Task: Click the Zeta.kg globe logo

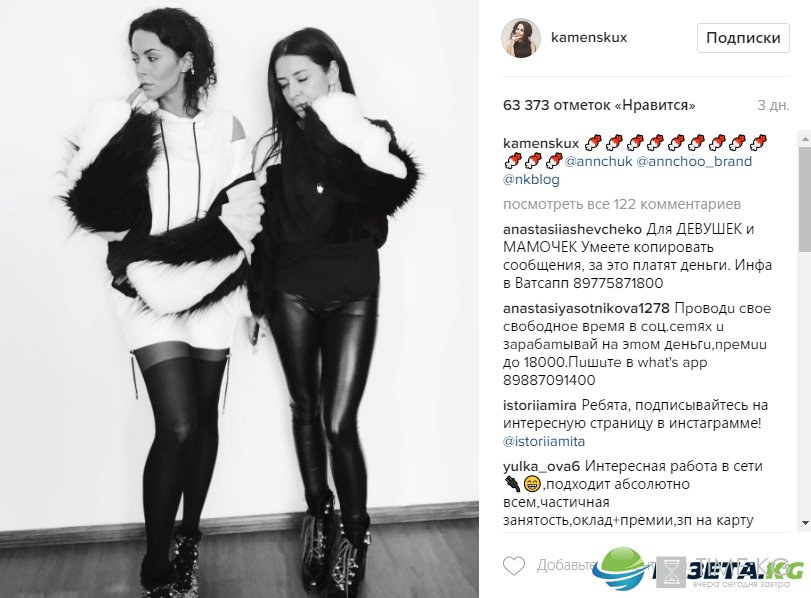Action: tap(620, 568)
